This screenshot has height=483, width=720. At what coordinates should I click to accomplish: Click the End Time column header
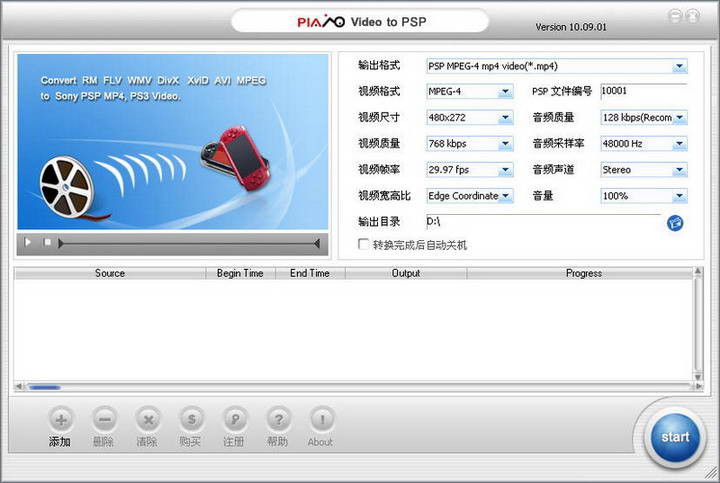[x=310, y=273]
